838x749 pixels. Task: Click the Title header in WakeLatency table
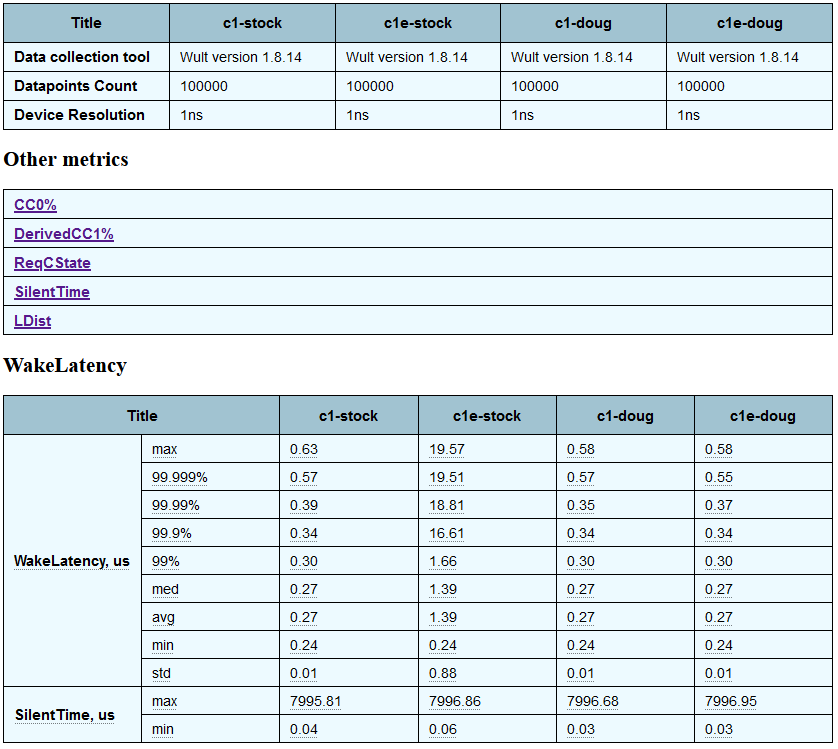point(142,416)
